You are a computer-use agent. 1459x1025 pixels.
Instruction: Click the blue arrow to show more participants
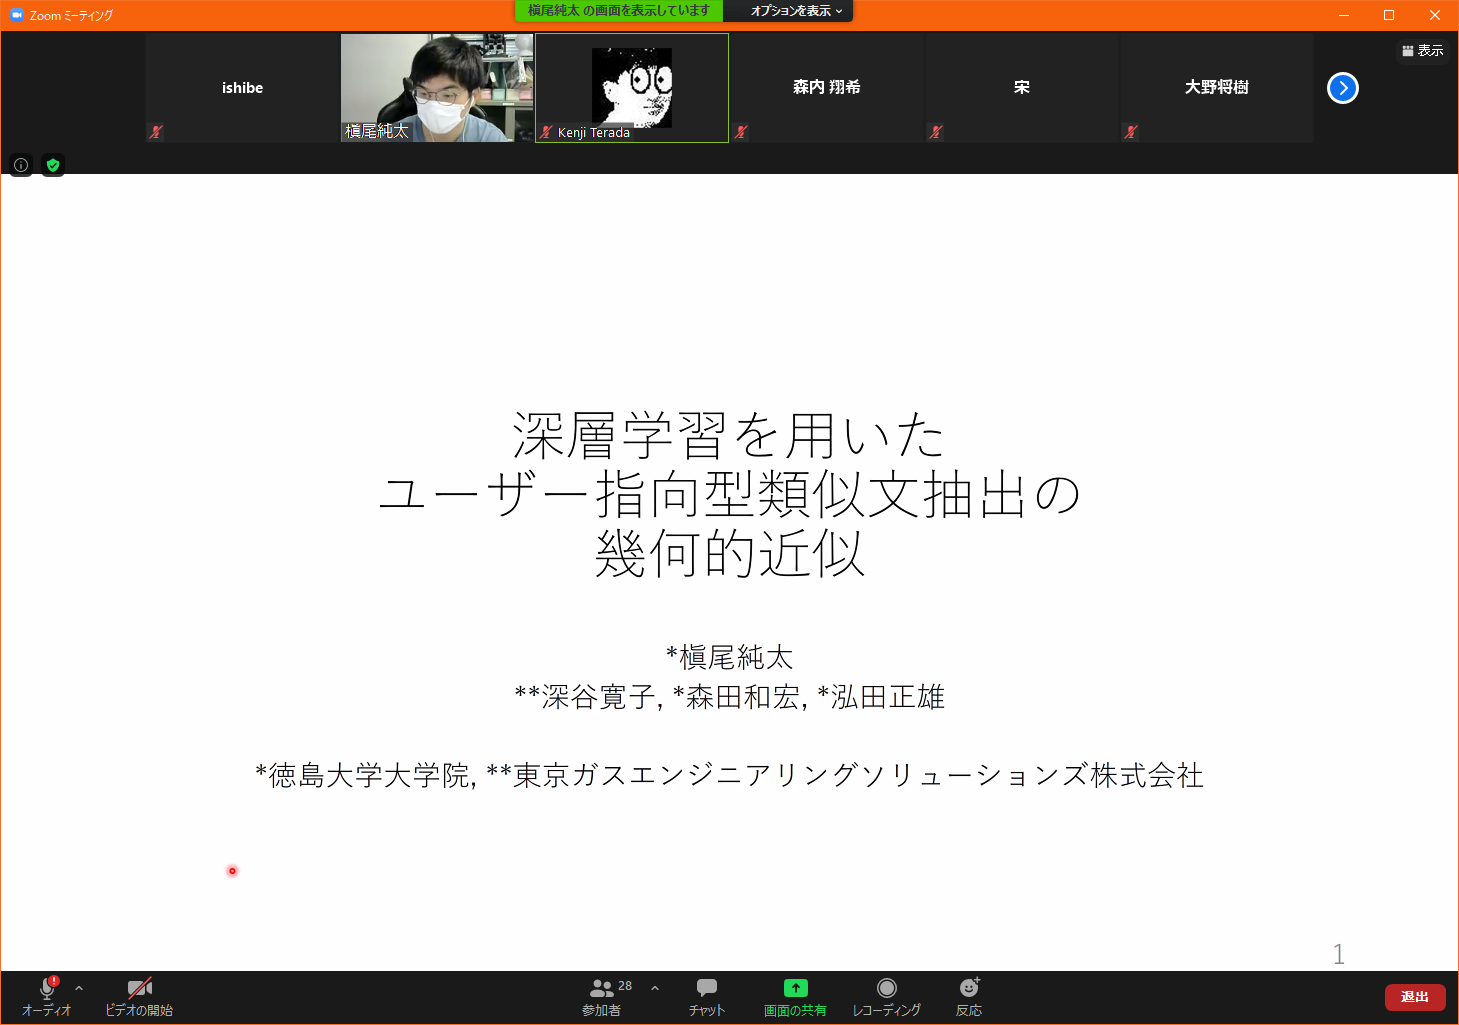click(1342, 88)
